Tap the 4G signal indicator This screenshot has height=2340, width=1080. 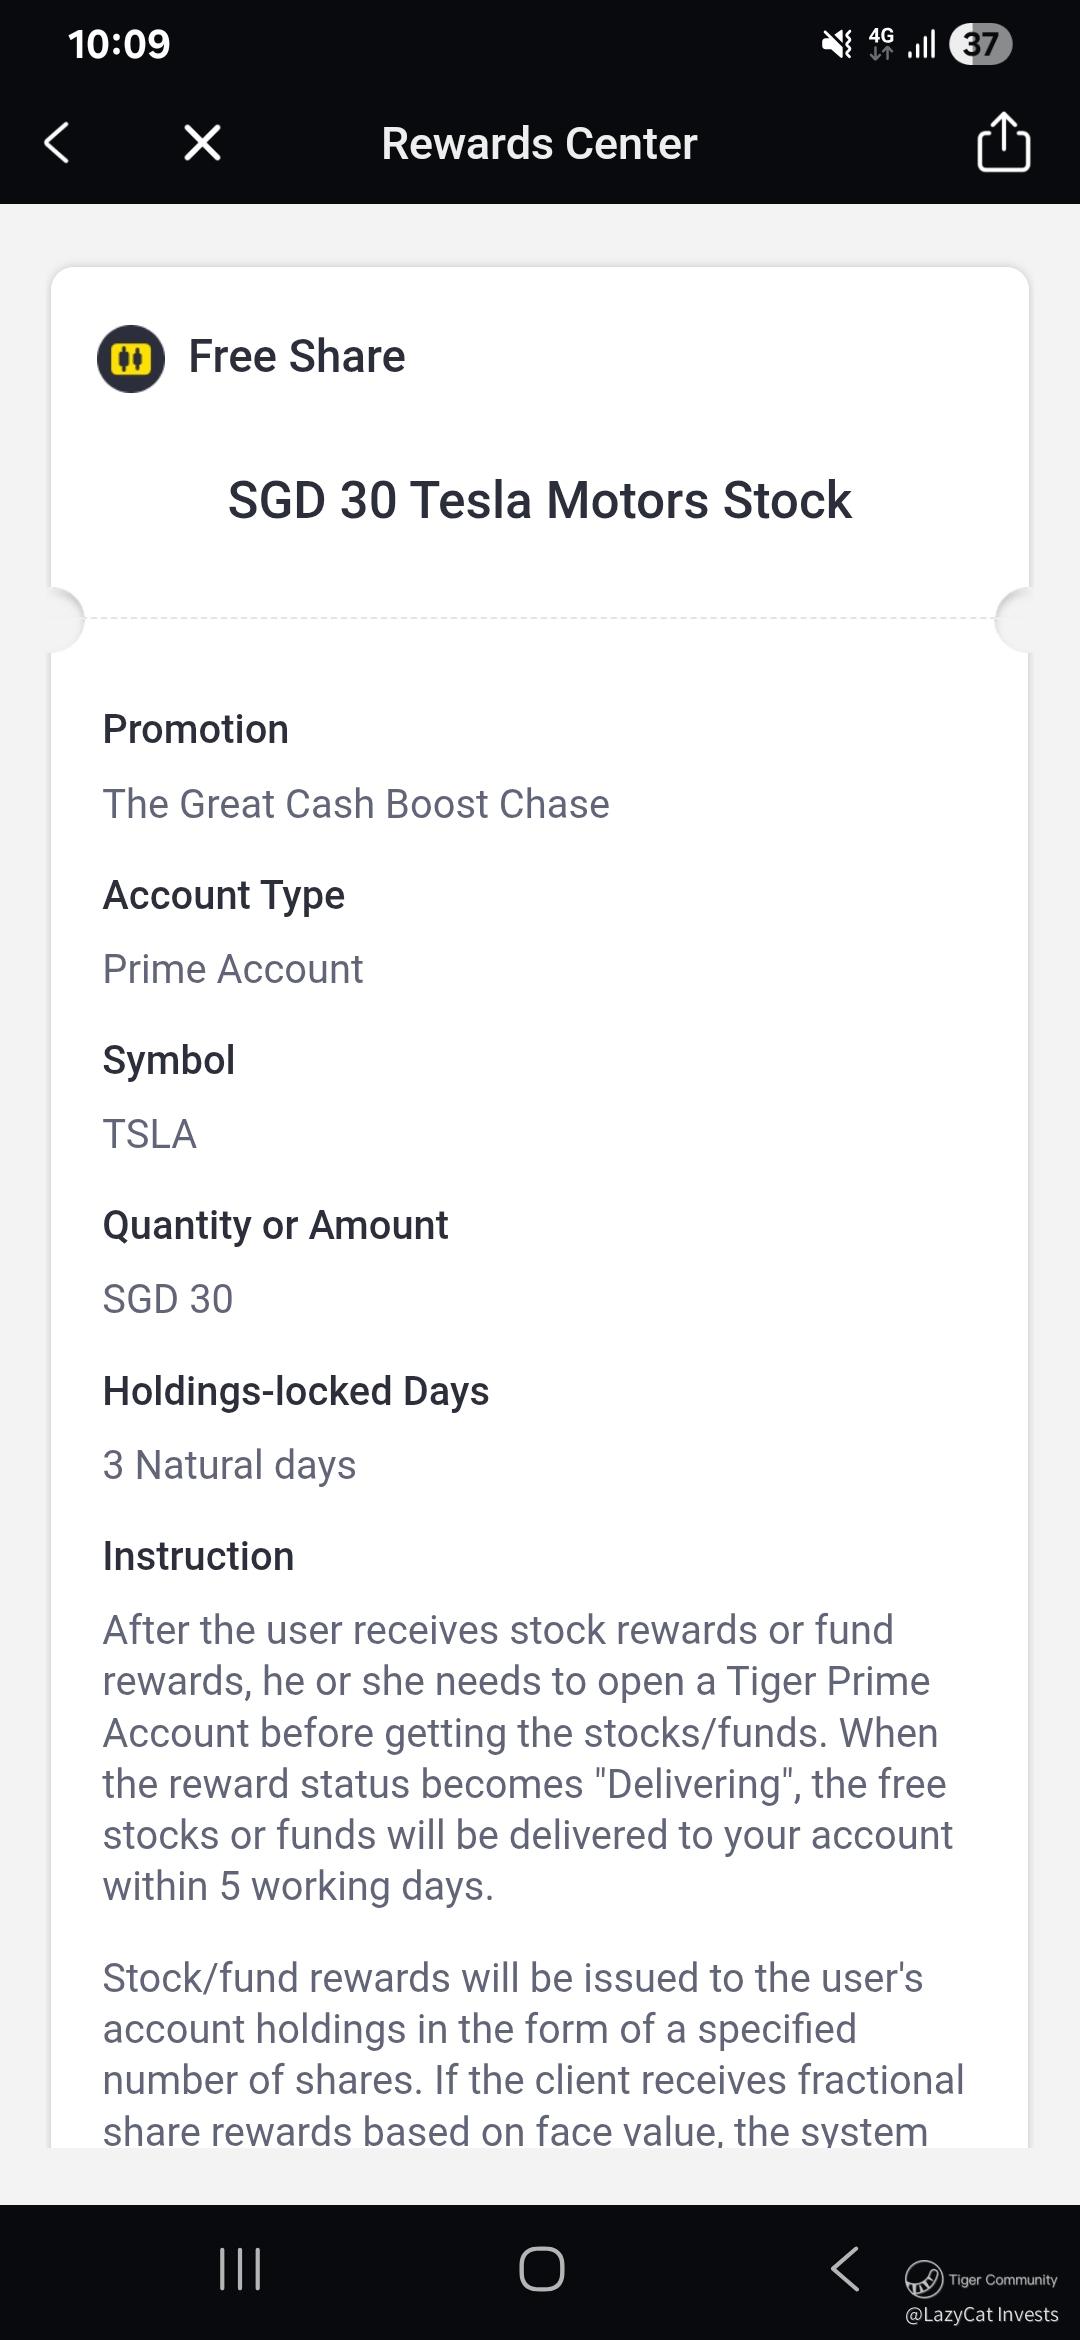click(881, 44)
